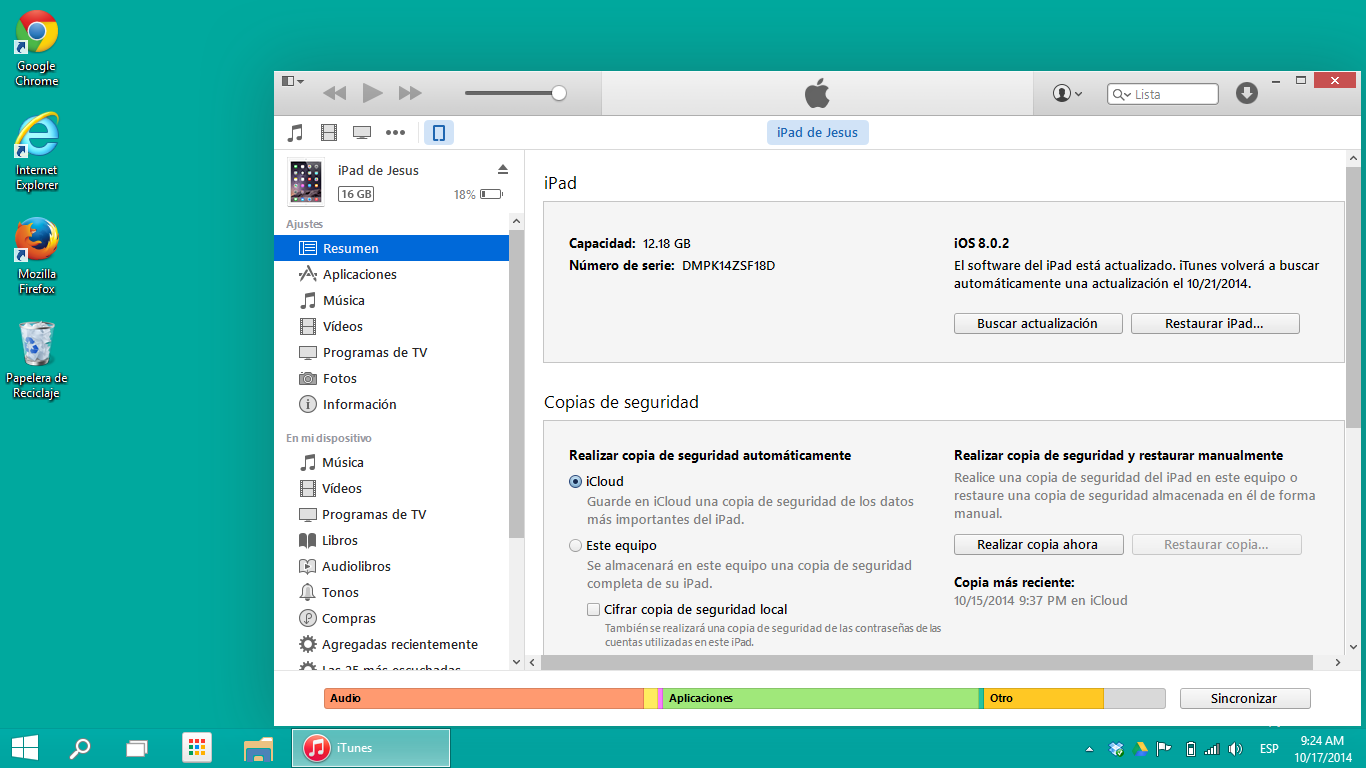This screenshot has width=1366, height=768.
Task: Open Aplicaciones in Ajustes
Action: [391, 274]
